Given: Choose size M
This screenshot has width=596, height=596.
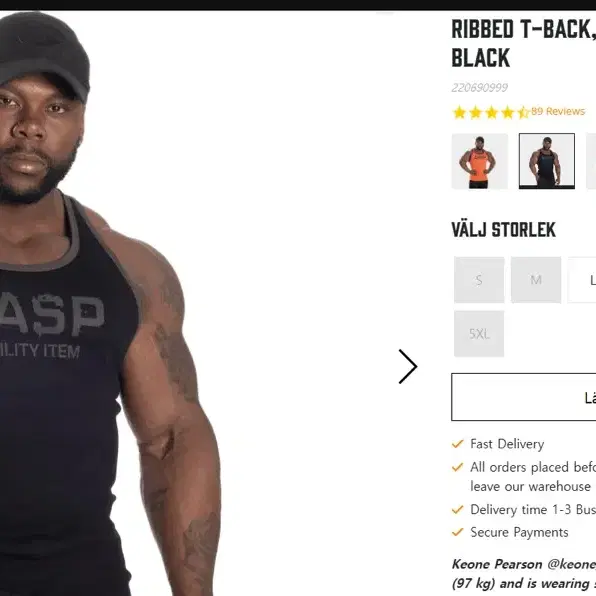Looking at the screenshot, I should click(536, 280).
